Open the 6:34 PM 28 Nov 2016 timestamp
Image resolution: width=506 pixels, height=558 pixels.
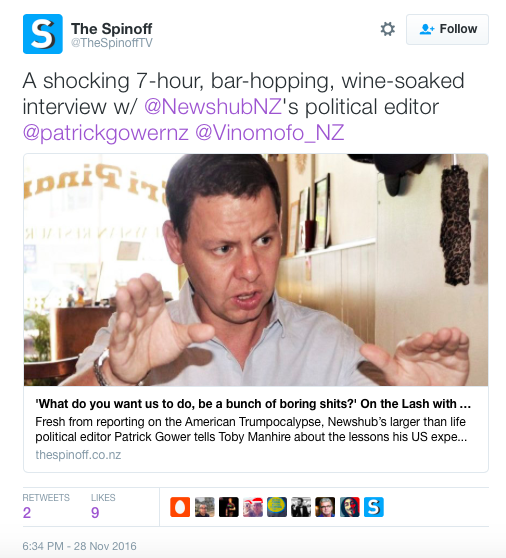(79, 546)
